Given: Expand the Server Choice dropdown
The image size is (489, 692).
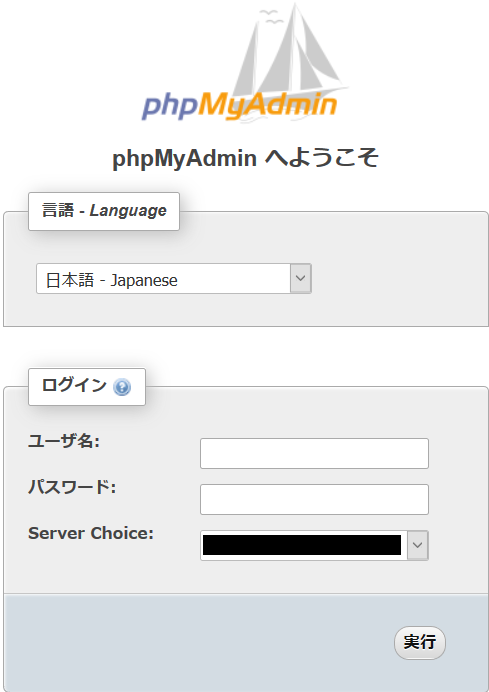Looking at the screenshot, I should point(314,545).
